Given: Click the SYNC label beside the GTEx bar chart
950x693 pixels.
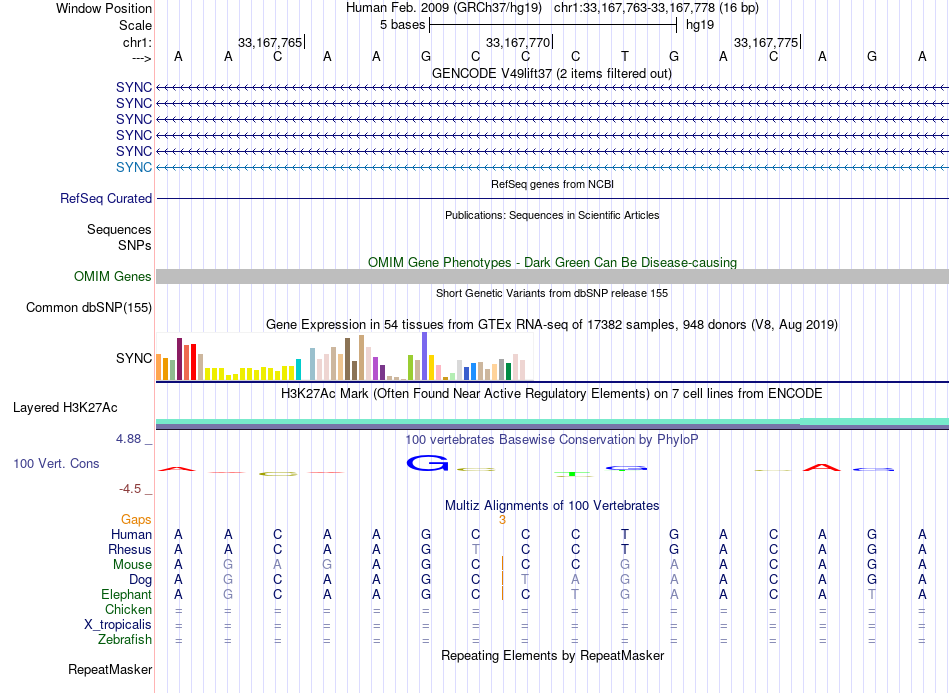Looking at the screenshot, I should pos(134,358).
